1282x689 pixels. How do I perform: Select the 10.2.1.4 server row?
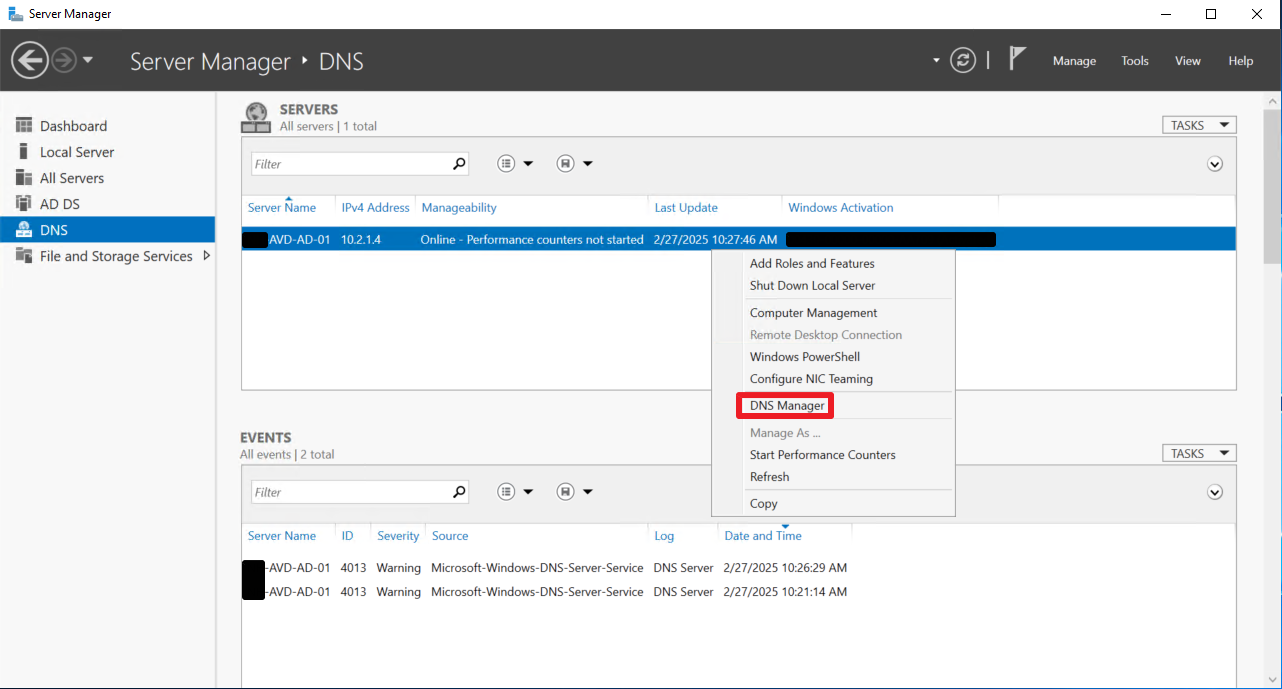pos(739,239)
